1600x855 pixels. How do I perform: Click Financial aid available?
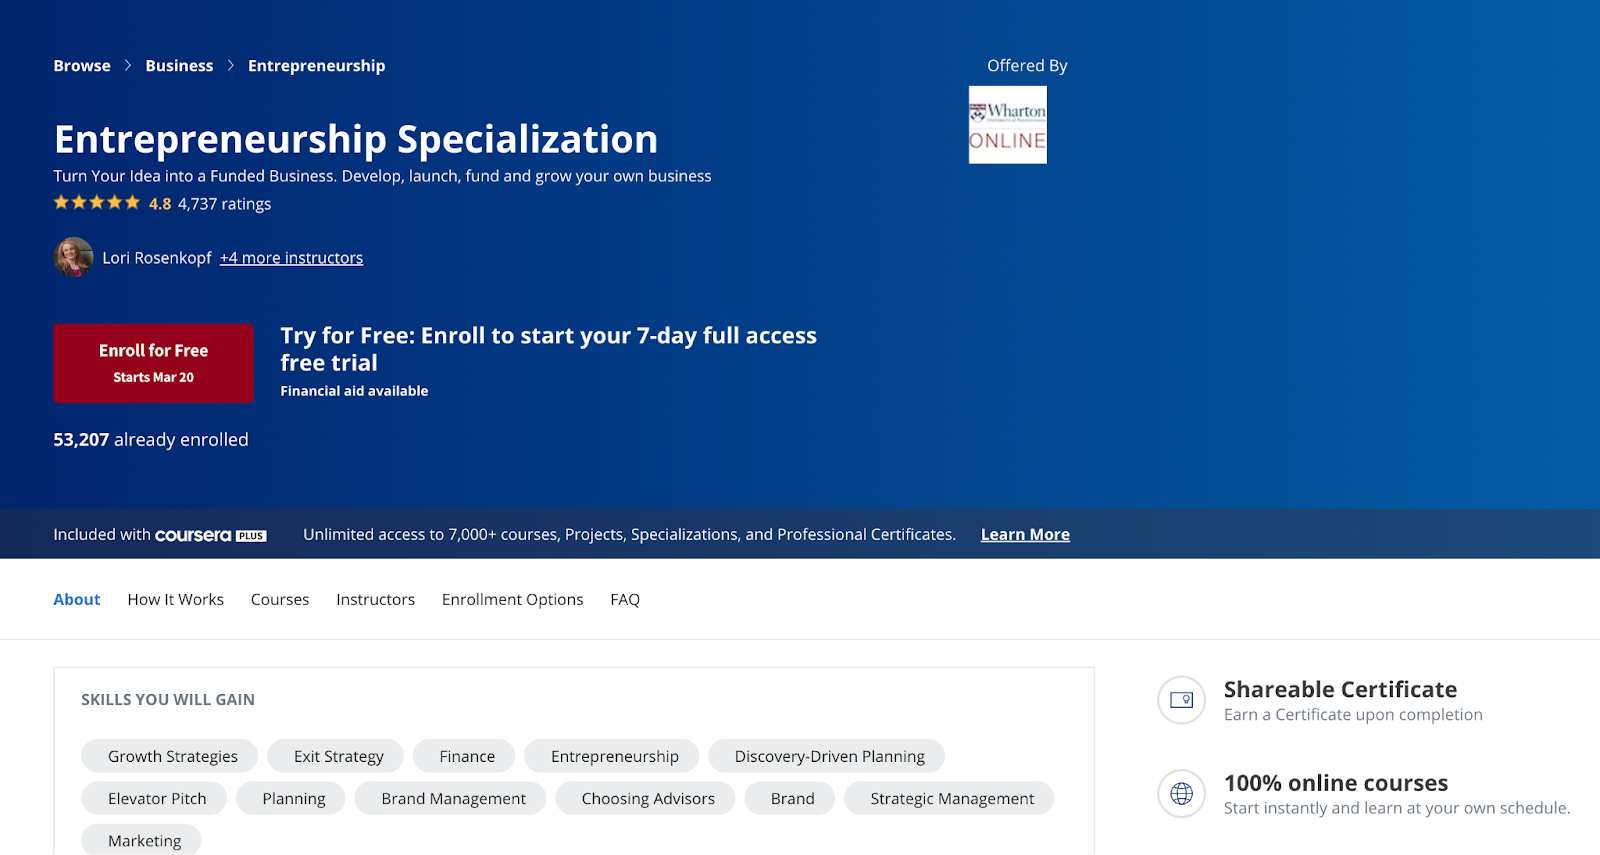coord(354,391)
